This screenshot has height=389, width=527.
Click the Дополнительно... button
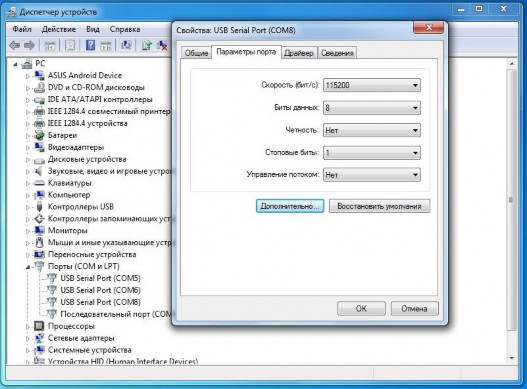290,206
